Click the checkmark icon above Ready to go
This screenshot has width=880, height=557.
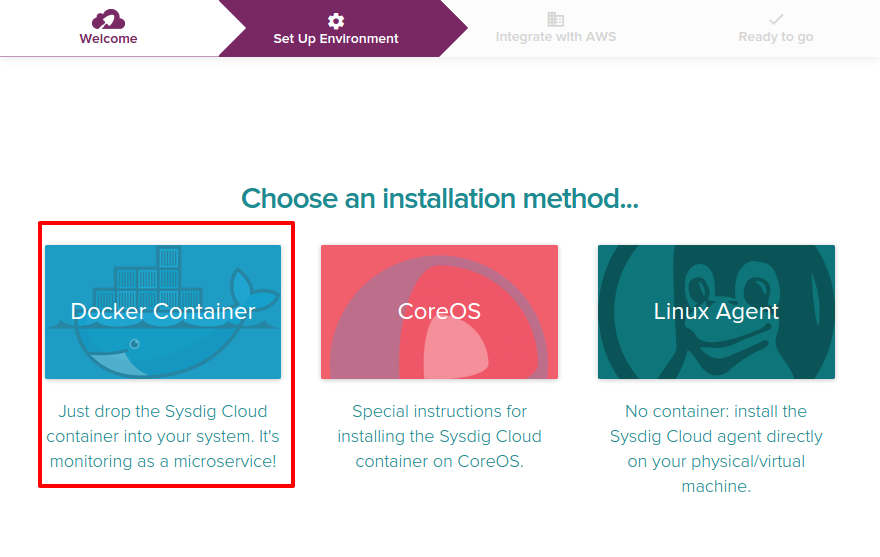[776, 20]
